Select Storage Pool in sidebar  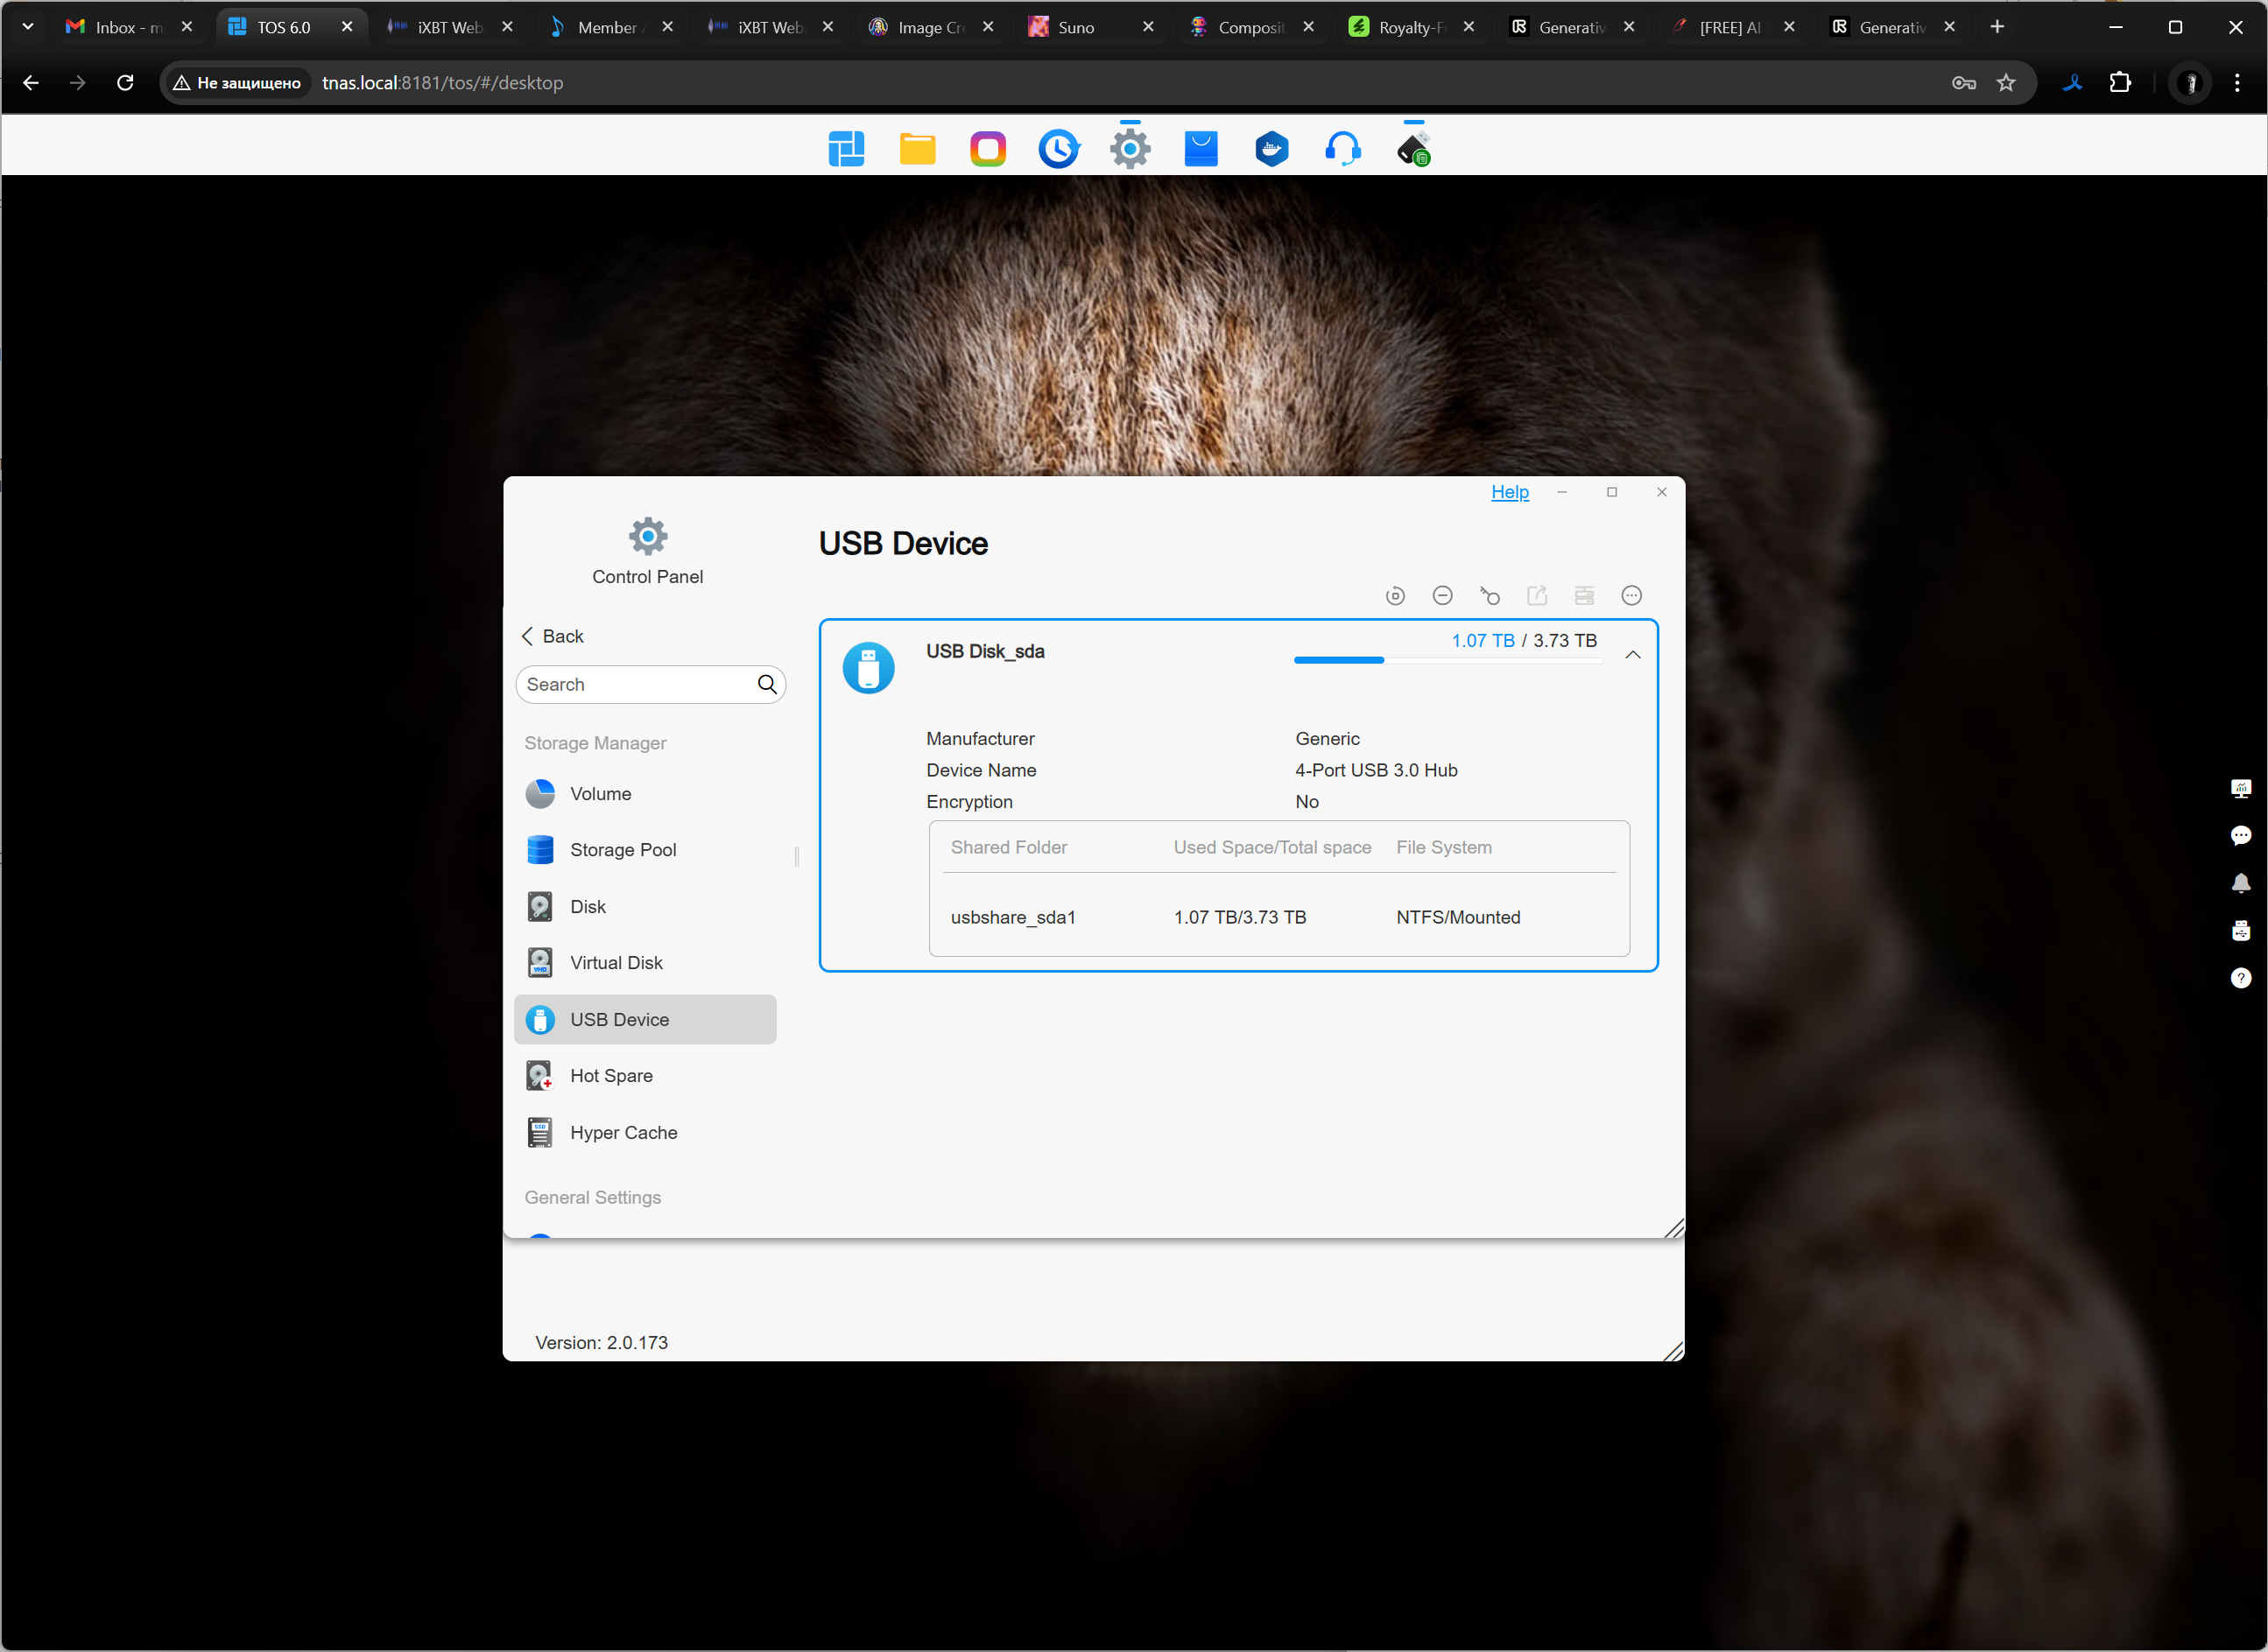(x=623, y=850)
